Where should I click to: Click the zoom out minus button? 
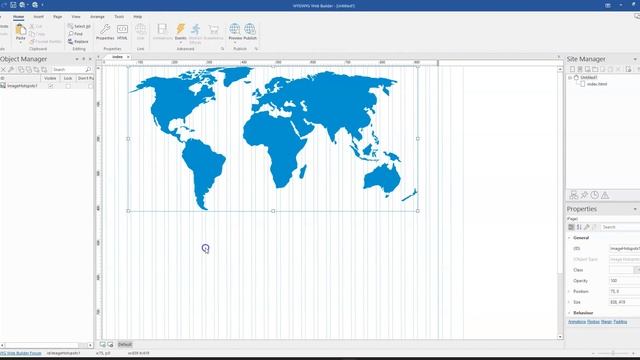pyautogui.click(x=593, y=353)
